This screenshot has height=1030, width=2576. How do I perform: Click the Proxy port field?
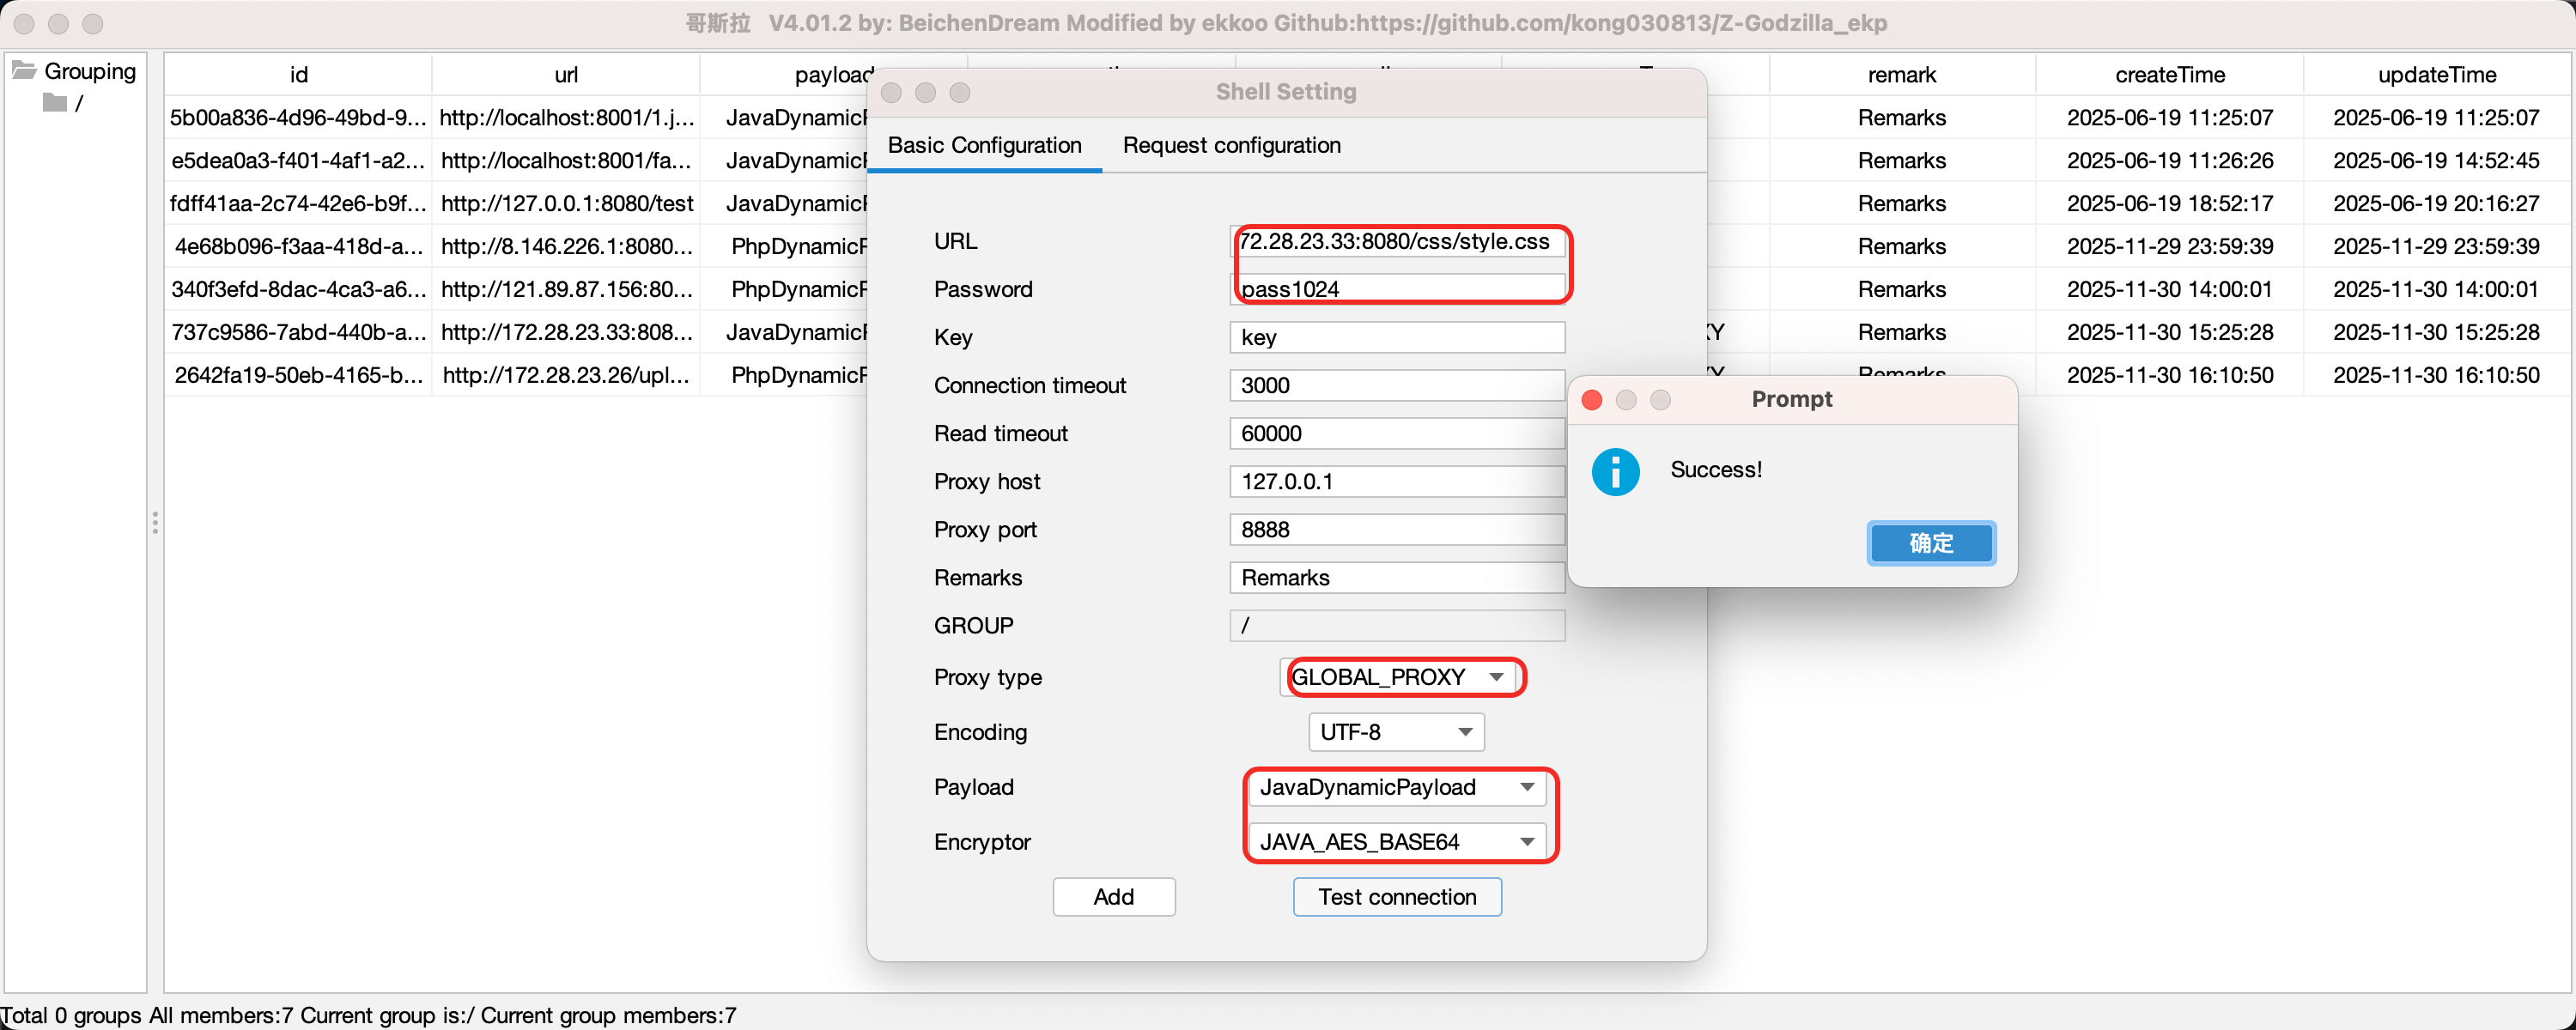[x=1396, y=530]
